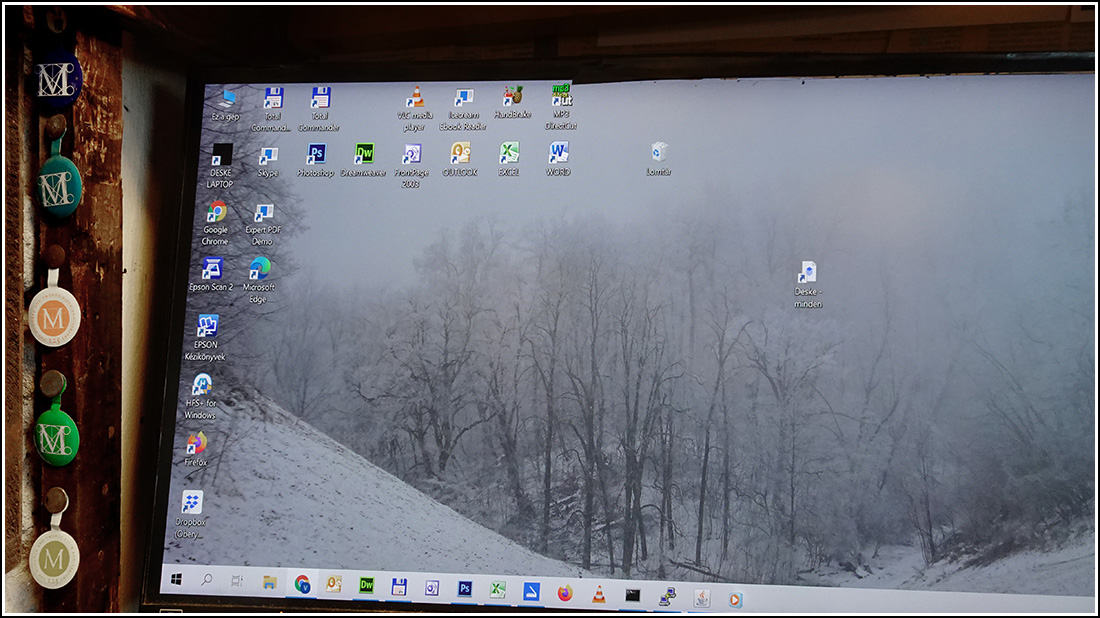Viewport: 1100px width, 618px height.
Task: Open Task View from taskbar
Action: pos(237,581)
